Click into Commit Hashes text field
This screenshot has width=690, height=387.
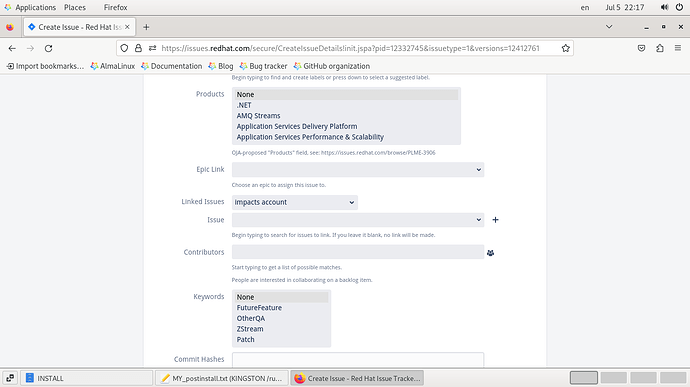pyautogui.click(x=358, y=360)
